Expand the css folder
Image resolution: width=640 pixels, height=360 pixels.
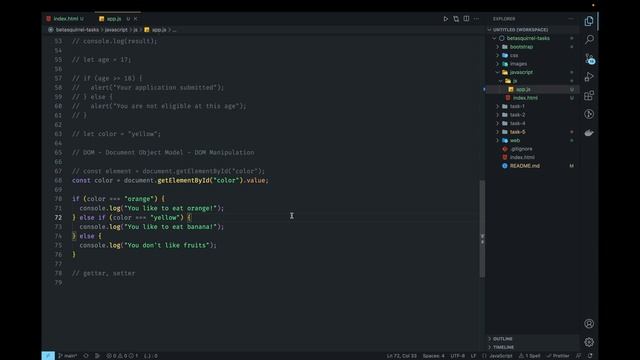[x=532, y=55]
